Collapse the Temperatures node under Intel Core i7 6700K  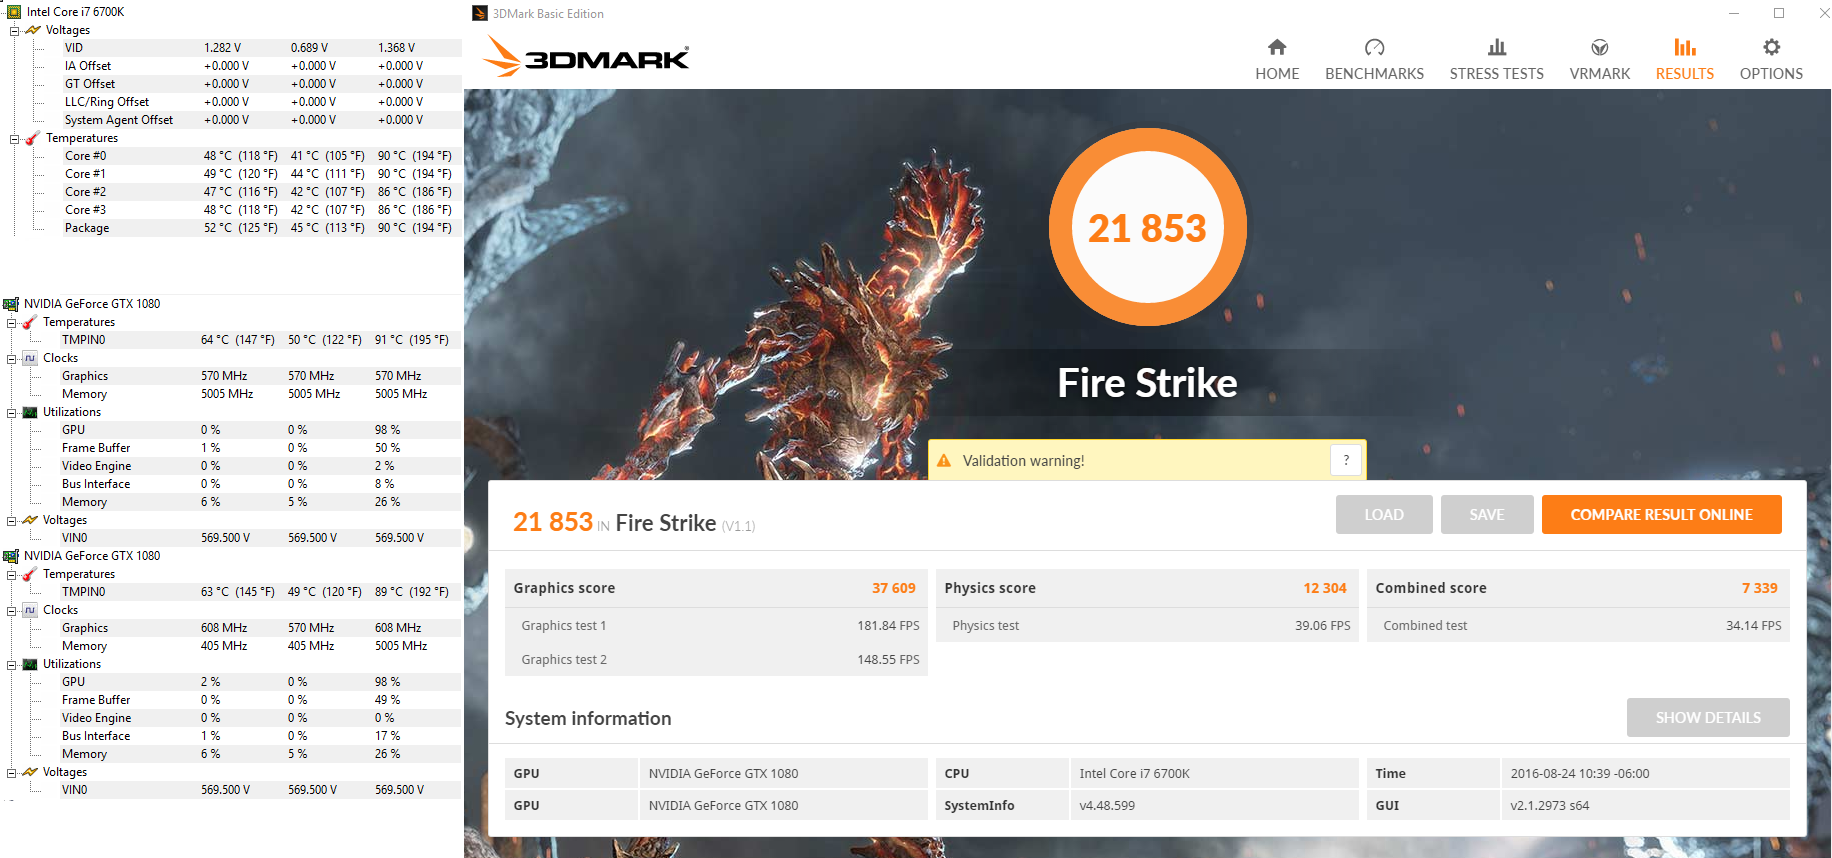coord(14,138)
